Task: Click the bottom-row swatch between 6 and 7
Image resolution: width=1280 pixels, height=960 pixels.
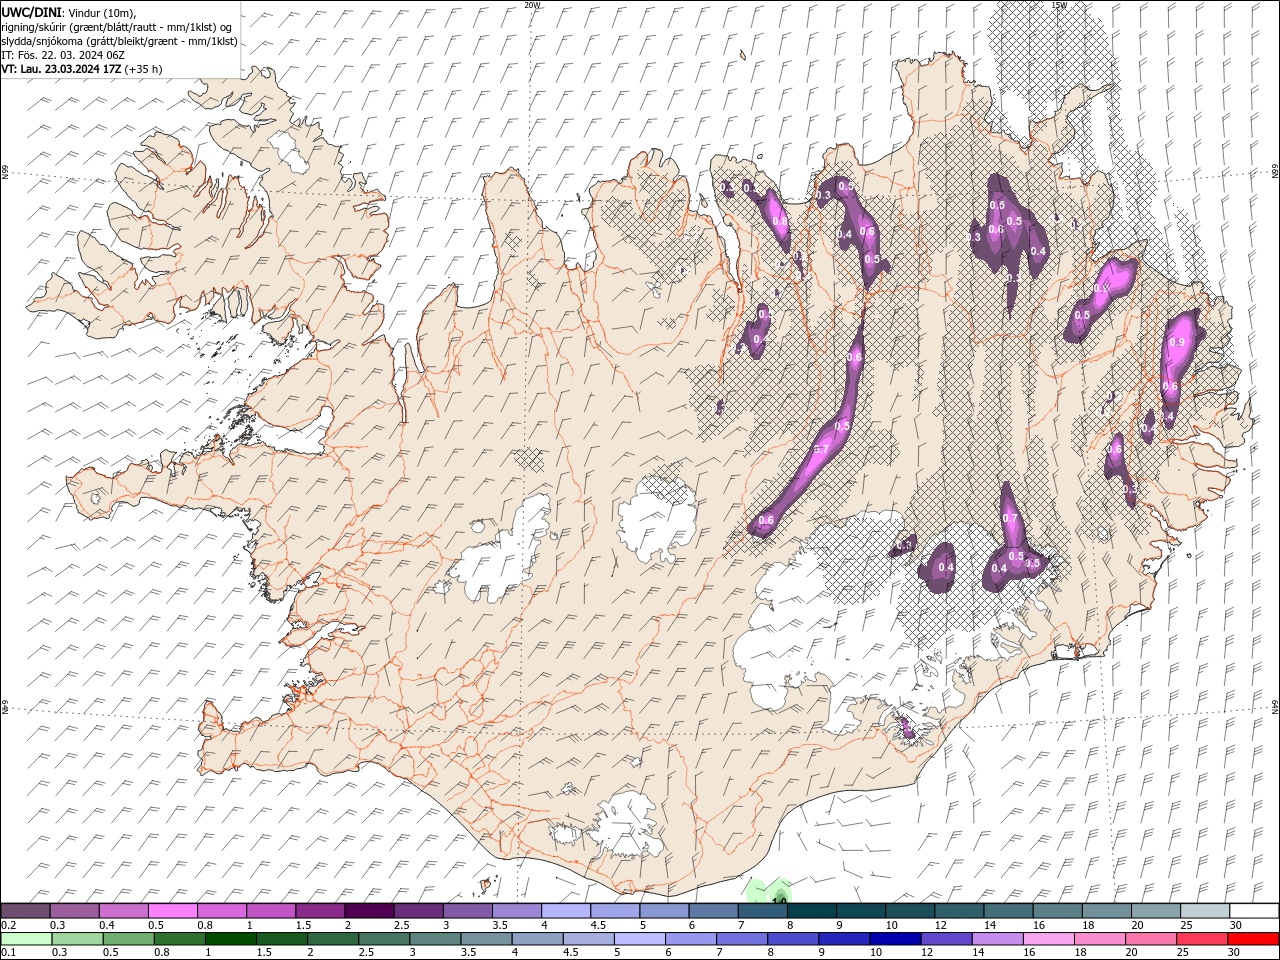Action: tap(690, 939)
